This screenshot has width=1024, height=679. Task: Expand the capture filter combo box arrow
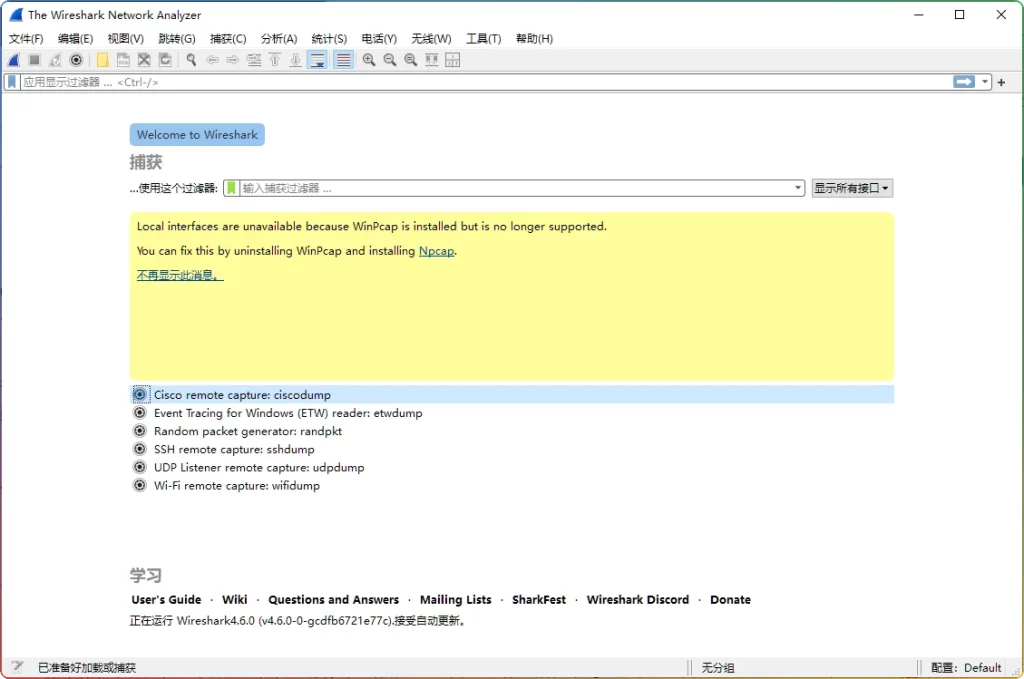click(x=797, y=187)
